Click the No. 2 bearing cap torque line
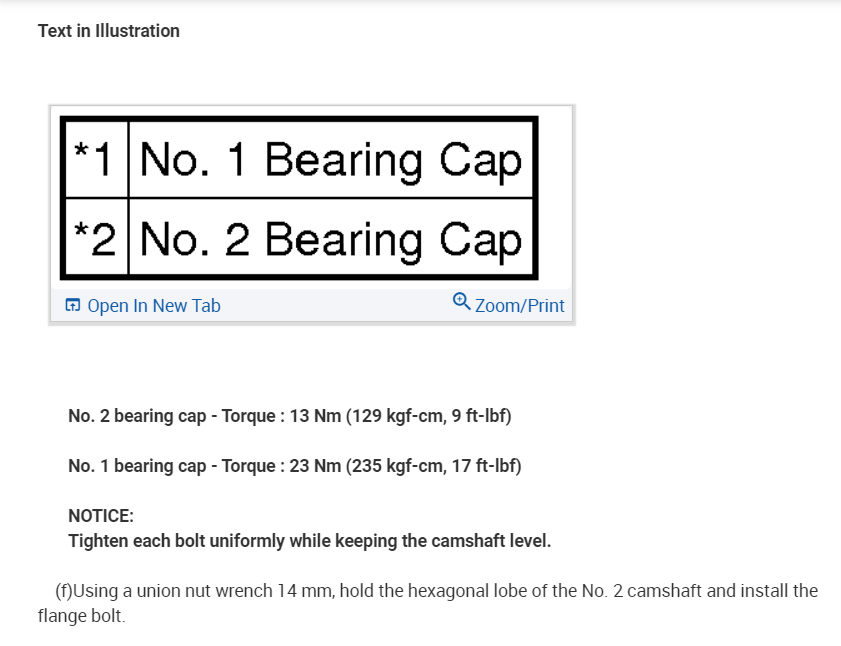Image resolution: width=841 pixels, height=646 pixels. click(289, 416)
